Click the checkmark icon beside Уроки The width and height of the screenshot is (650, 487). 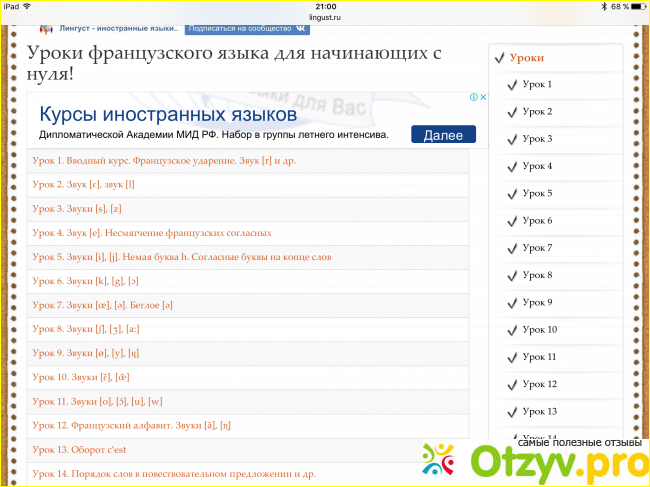[499, 58]
